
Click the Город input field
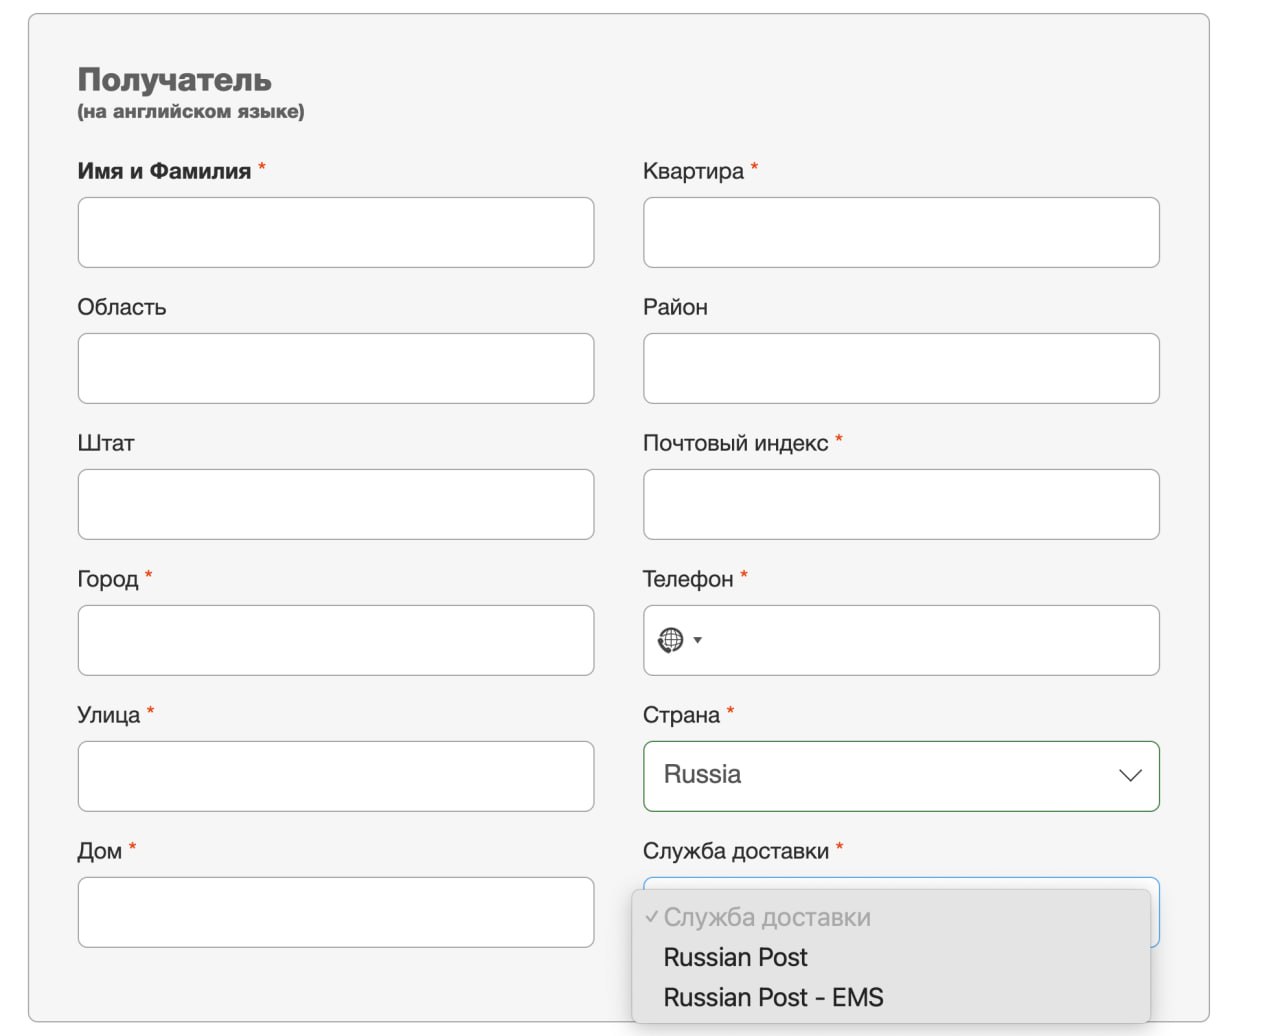pyautogui.click(x=336, y=640)
